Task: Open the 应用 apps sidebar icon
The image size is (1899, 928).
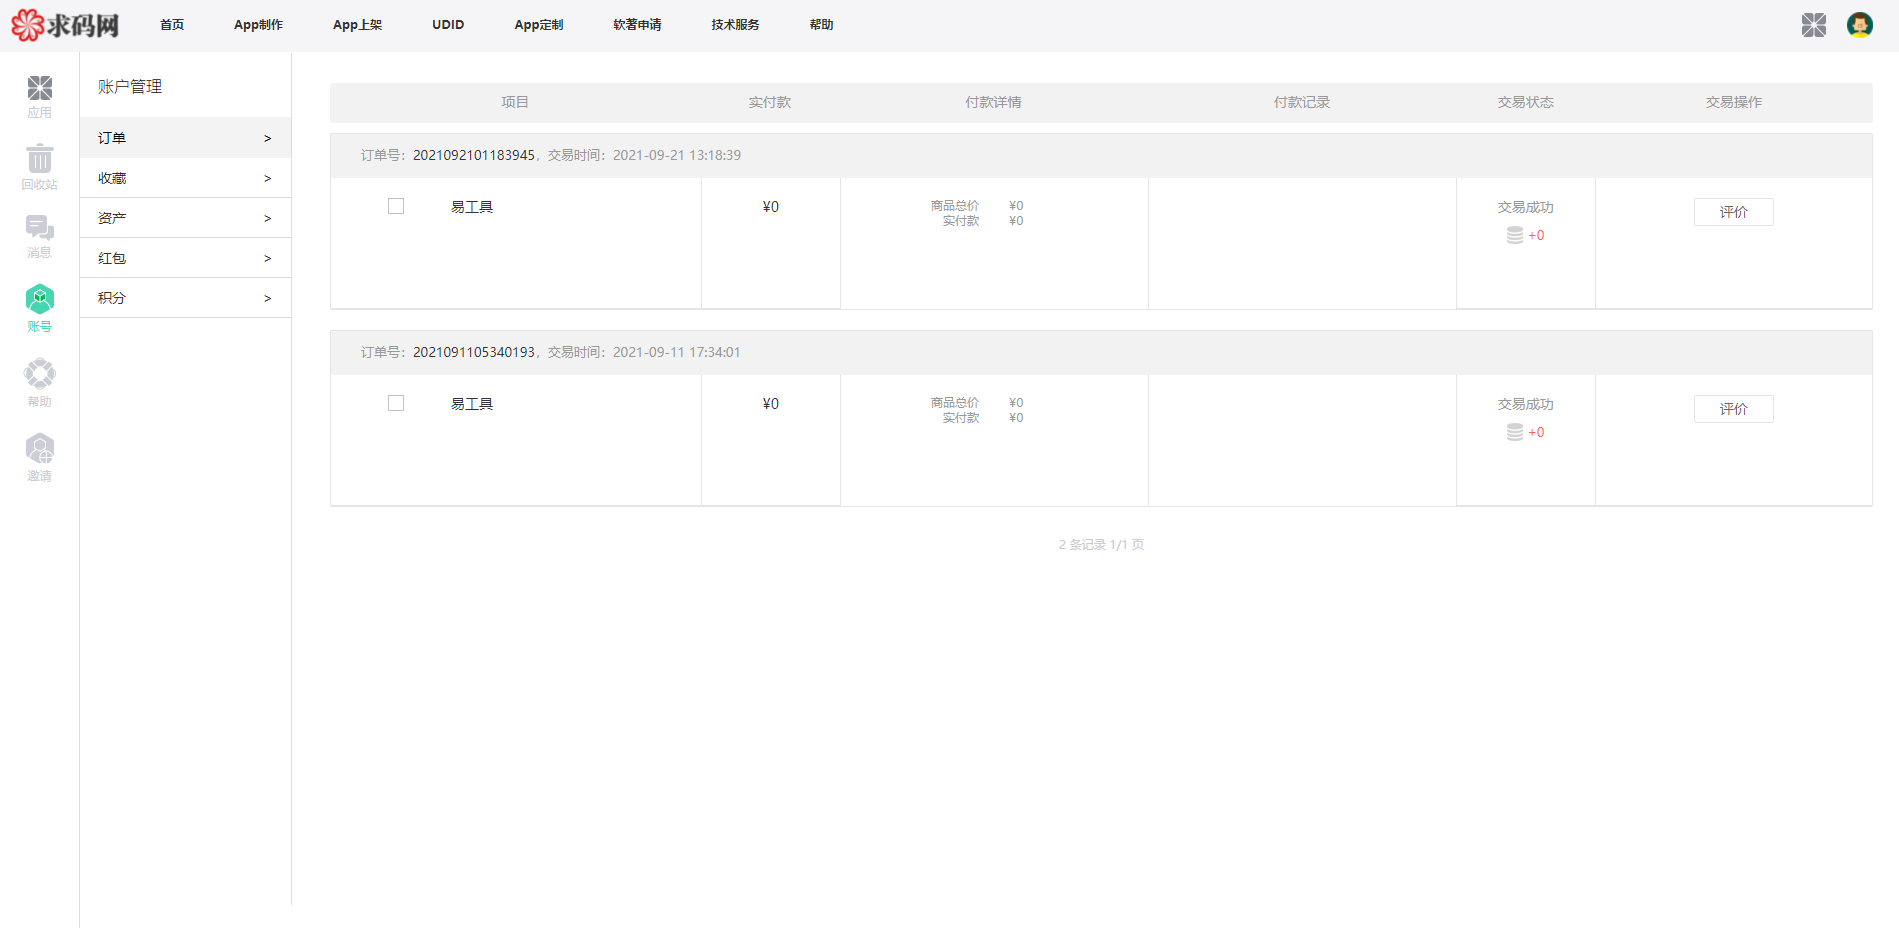Action: point(40,96)
